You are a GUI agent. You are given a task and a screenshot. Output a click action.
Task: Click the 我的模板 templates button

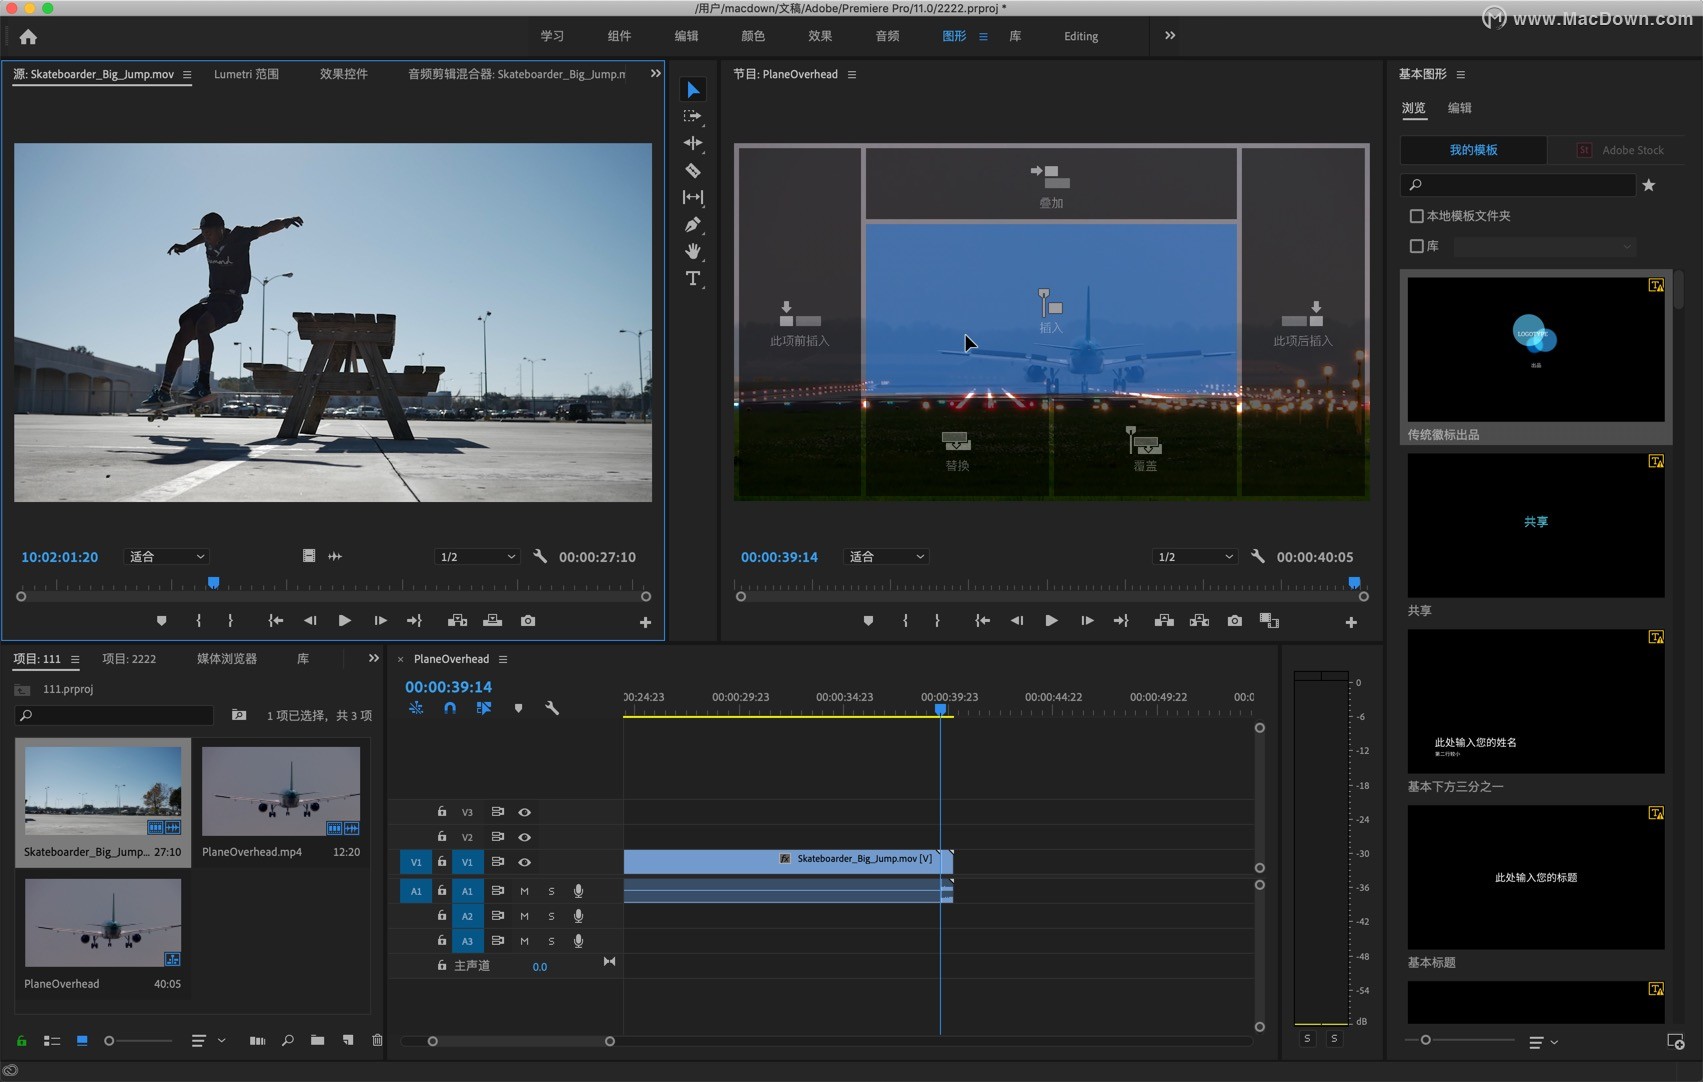point(1473,150)
